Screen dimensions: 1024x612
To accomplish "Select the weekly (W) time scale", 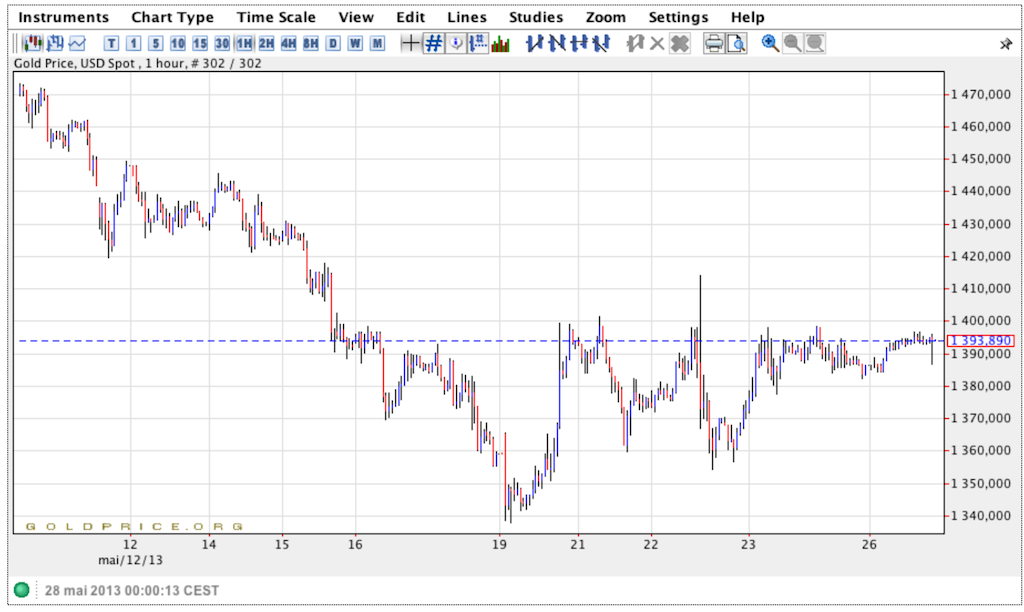I will [355, 43].
